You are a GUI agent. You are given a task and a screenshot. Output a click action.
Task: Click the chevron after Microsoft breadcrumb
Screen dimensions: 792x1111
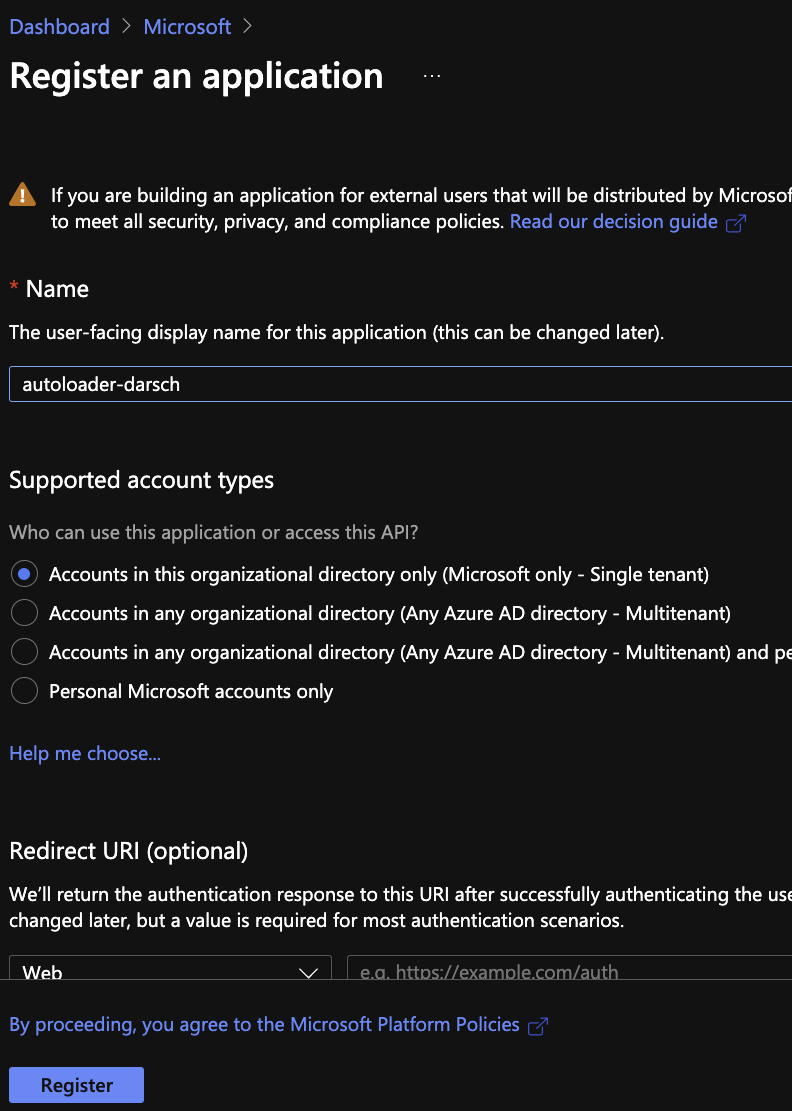[x=247, y=27]
